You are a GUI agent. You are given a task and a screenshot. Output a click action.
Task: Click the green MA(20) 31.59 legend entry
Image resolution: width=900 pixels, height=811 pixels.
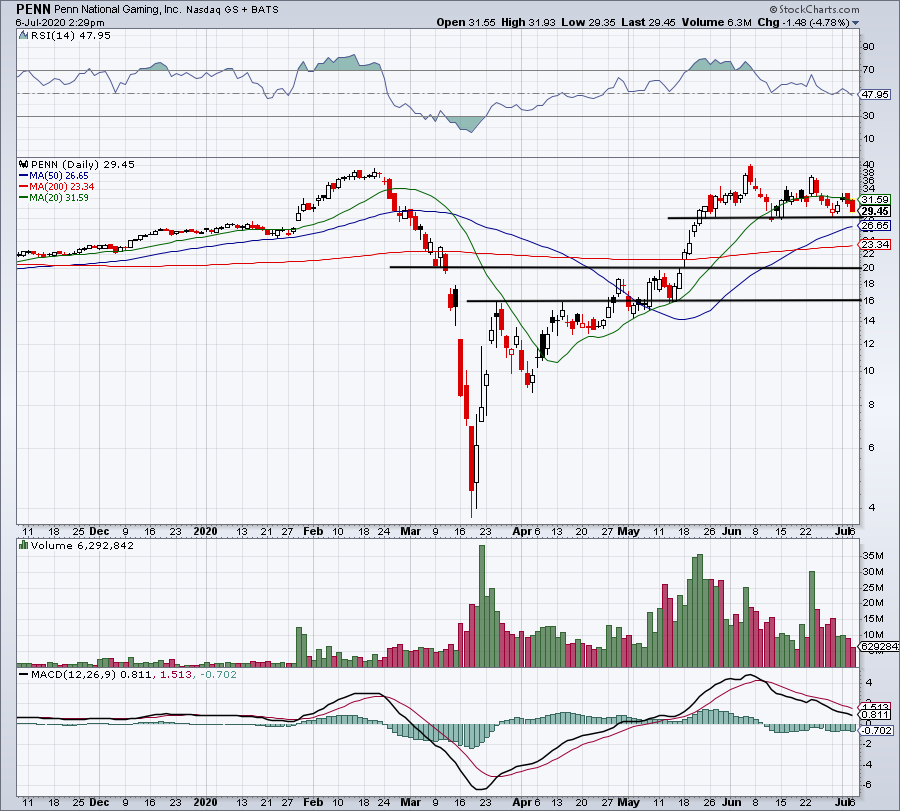[54, 197]
